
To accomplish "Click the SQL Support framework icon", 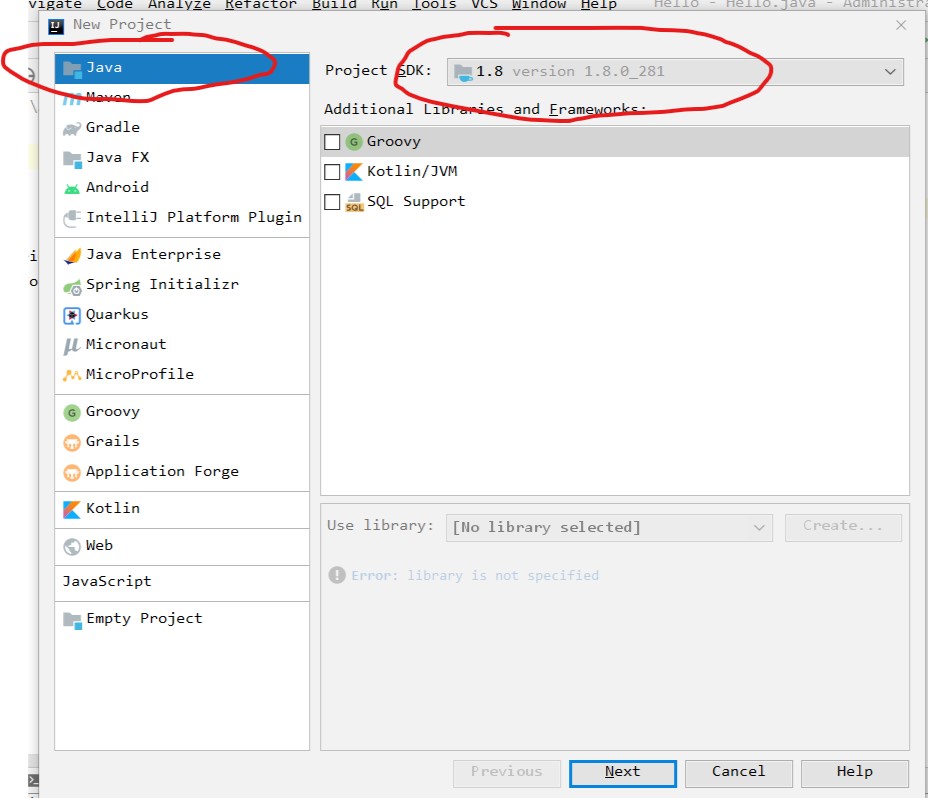I will click(x=354, y=202).
